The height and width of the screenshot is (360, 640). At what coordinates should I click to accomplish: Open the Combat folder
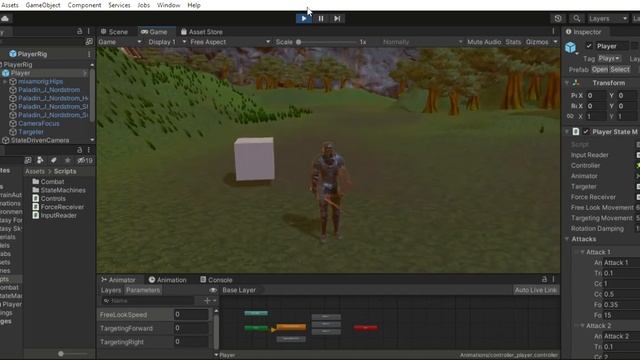click(x=48, y=182)
